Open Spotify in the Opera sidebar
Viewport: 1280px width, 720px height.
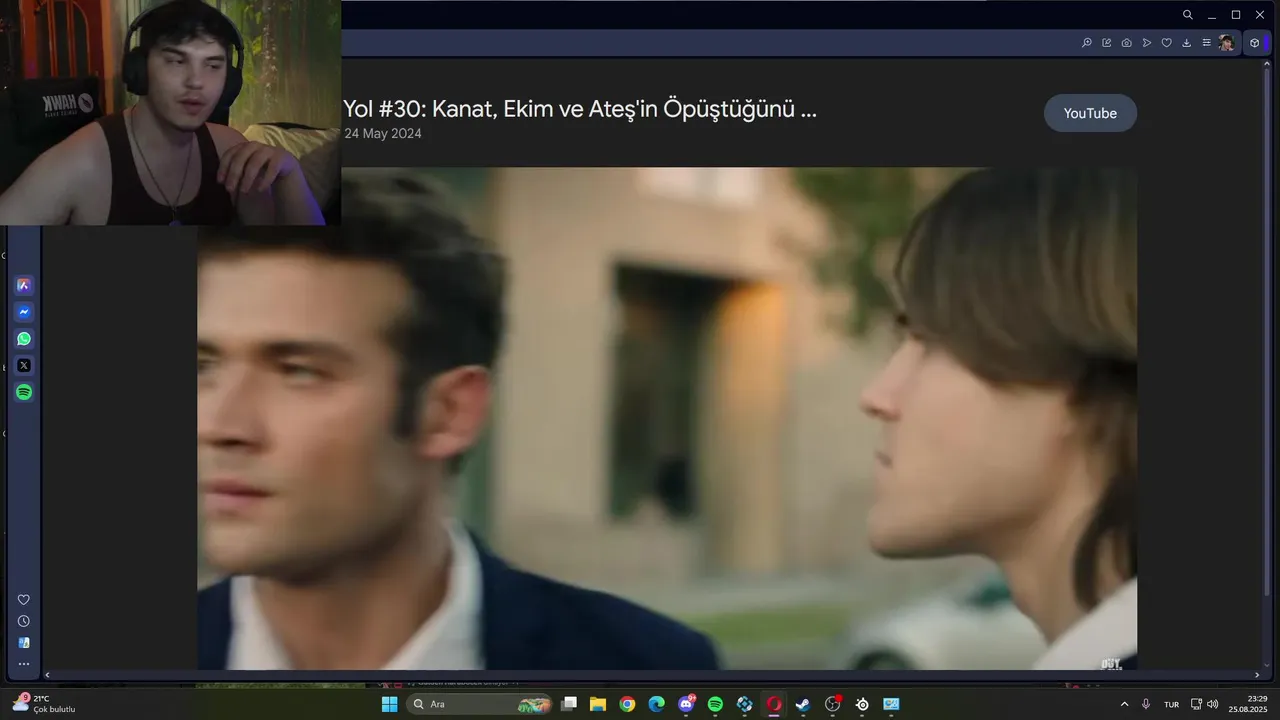[24, 393]
